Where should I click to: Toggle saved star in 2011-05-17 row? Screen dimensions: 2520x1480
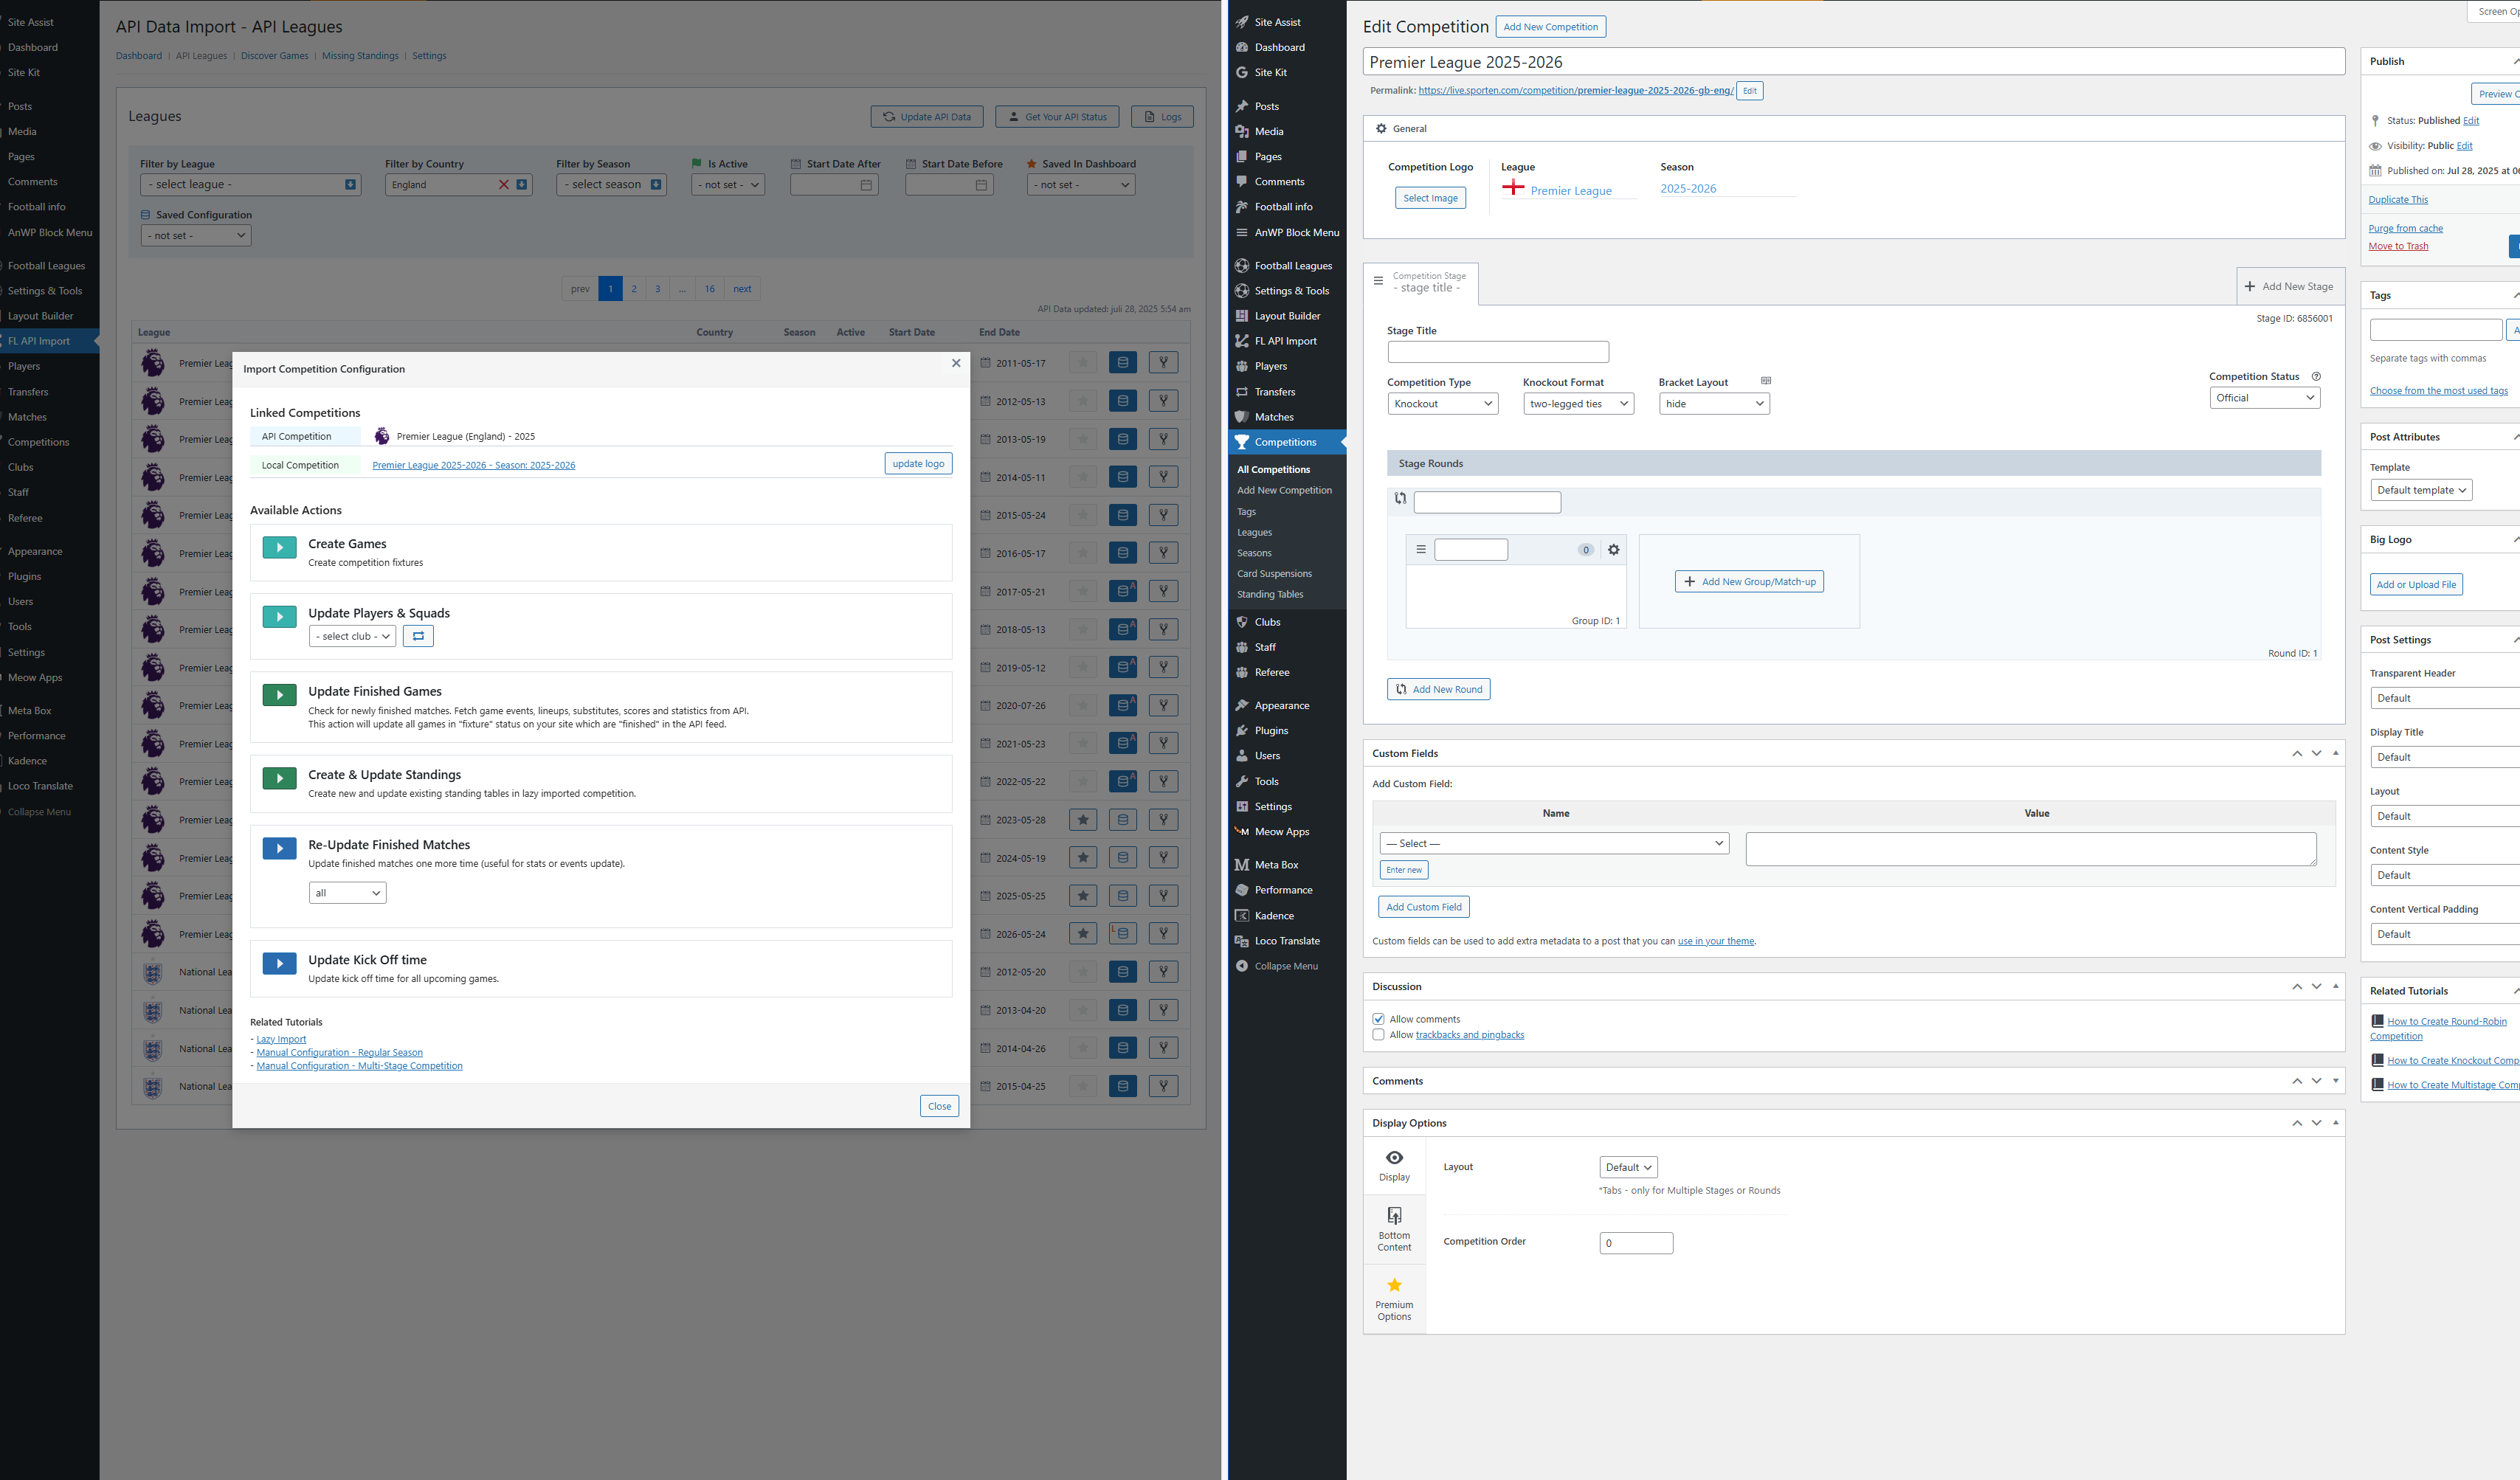coord(1083,363)
